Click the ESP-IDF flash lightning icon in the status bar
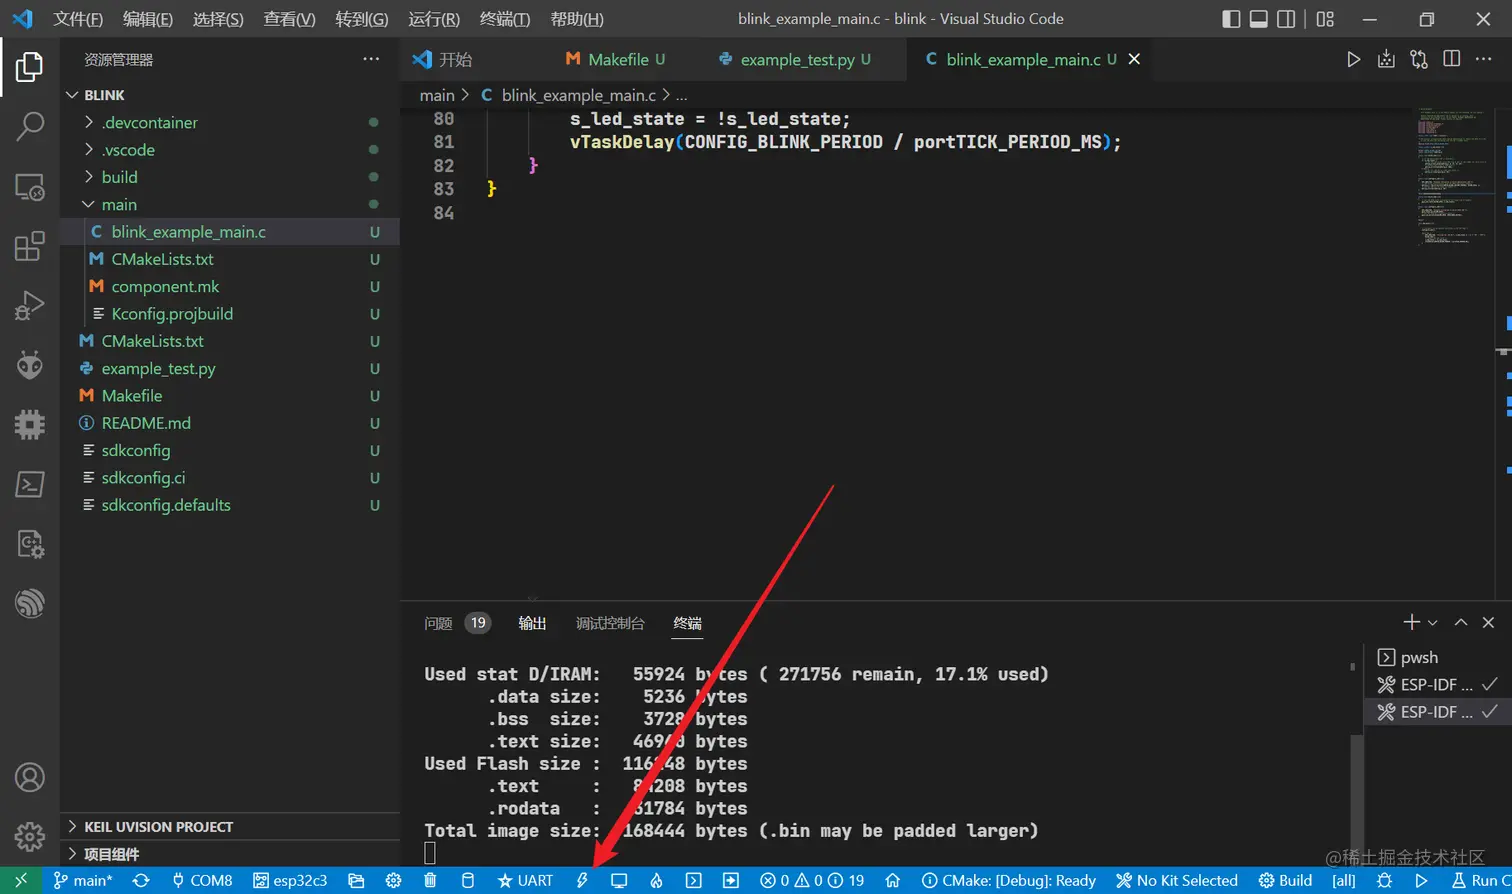This screenshot has height=894, width=1512. point(582,881)
